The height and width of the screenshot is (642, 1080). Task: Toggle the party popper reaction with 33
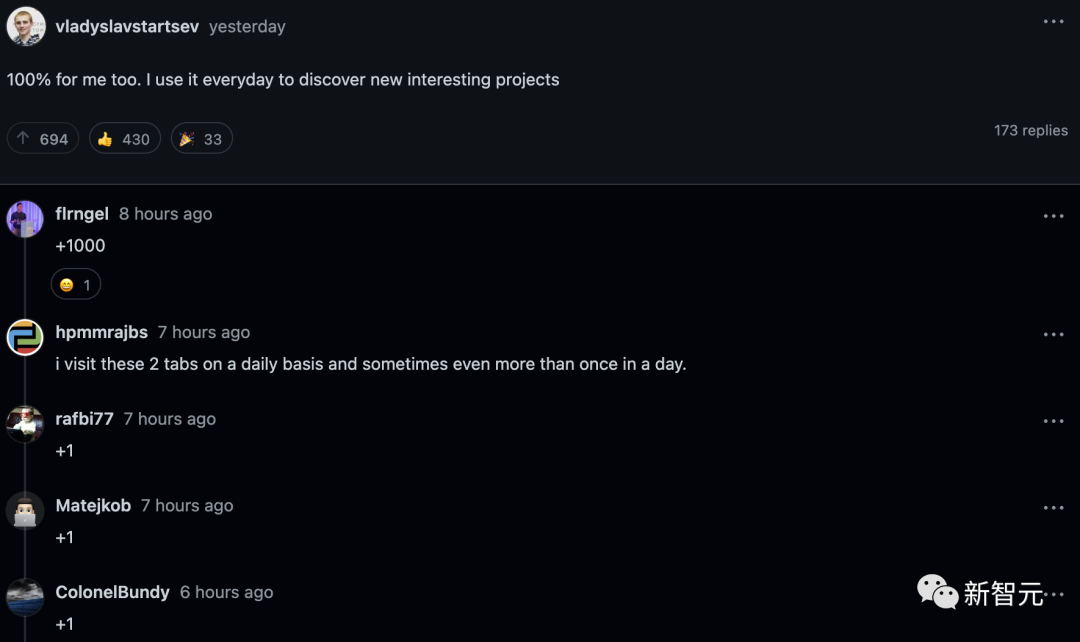coord(201,139)
